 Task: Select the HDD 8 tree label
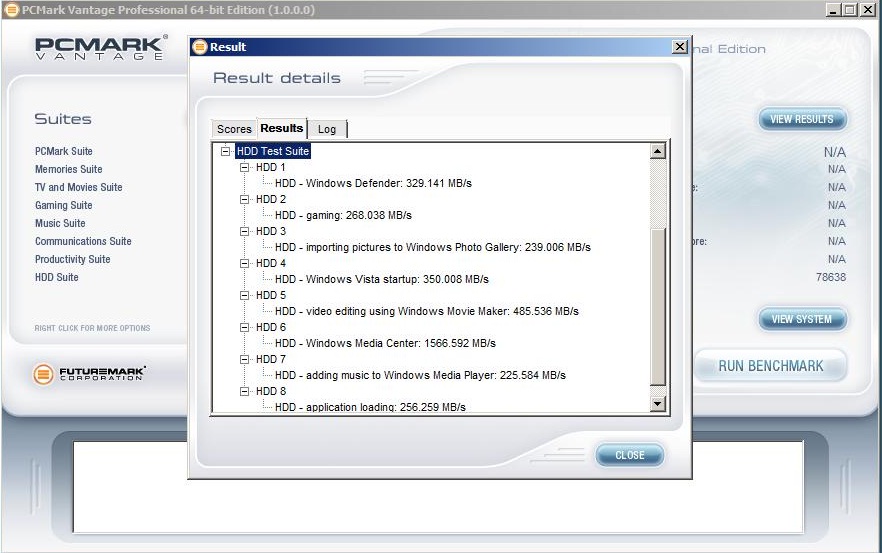pyautogui.click(x=271, y=392)
